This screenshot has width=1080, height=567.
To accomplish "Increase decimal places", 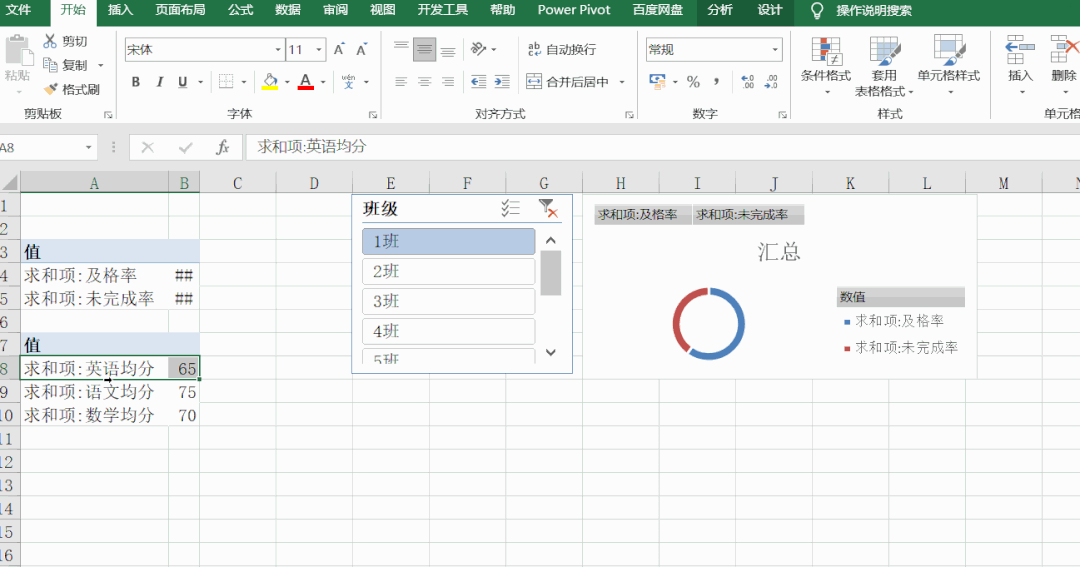I will (748, 82).
